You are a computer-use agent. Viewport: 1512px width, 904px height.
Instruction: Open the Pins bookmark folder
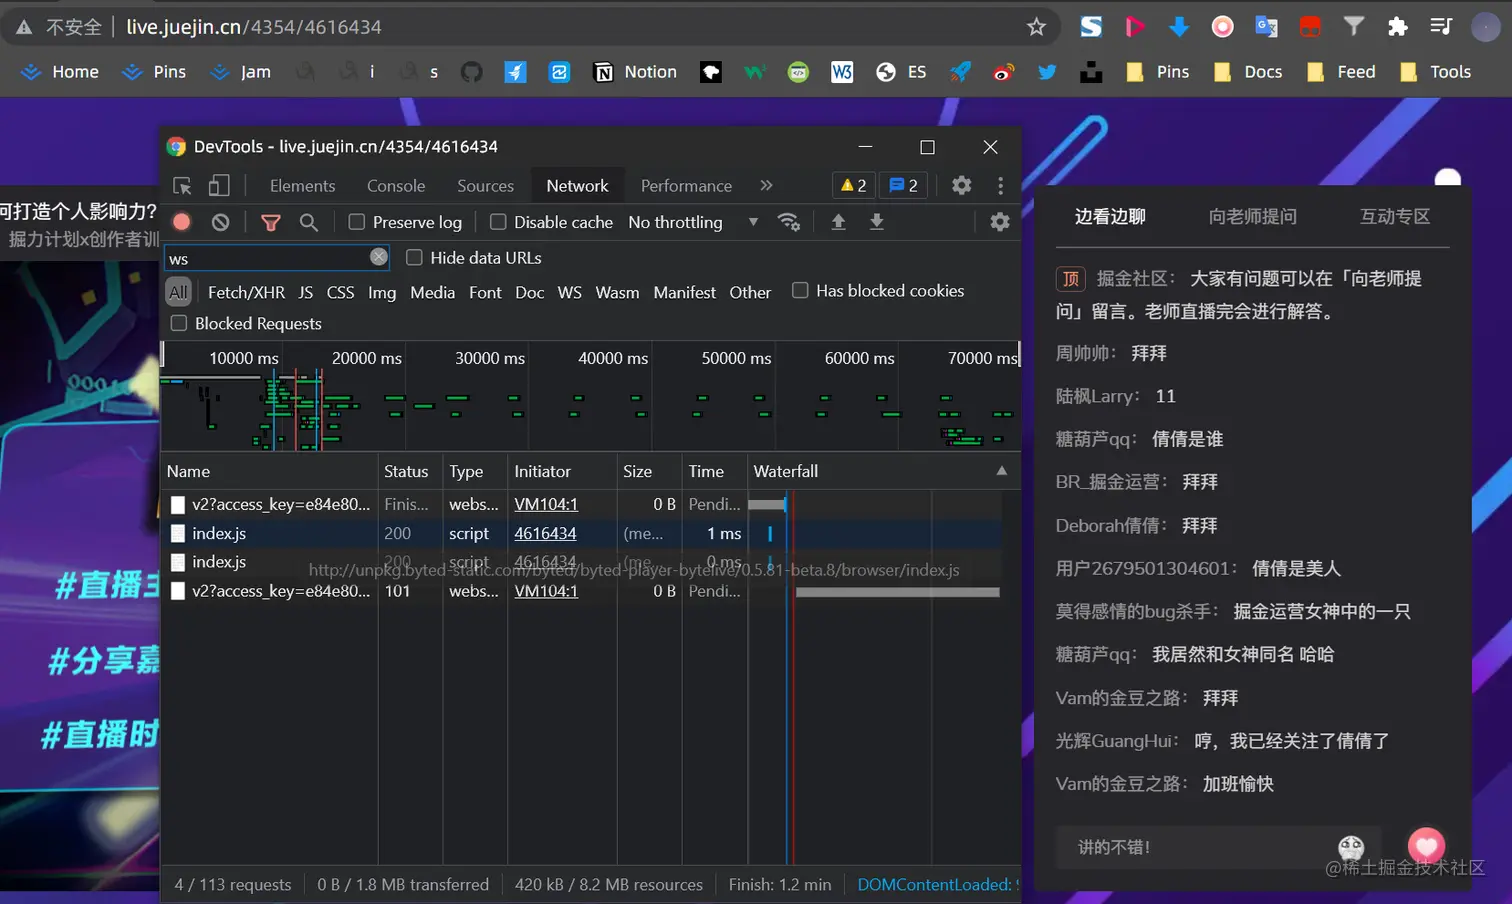coord(1158,72)
